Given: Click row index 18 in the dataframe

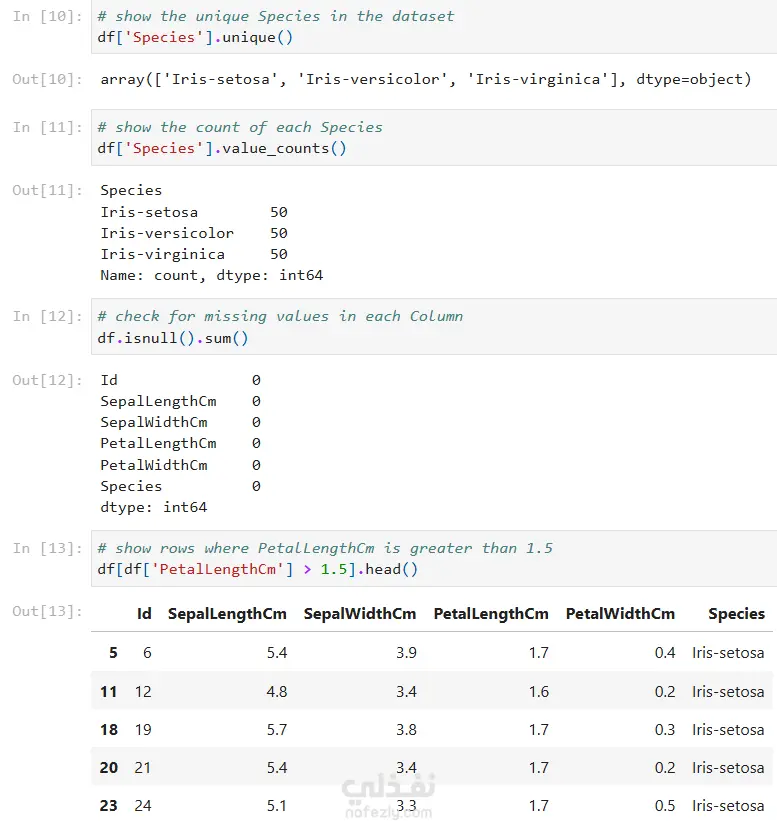Looking at the screenshot, I should 109,730.
